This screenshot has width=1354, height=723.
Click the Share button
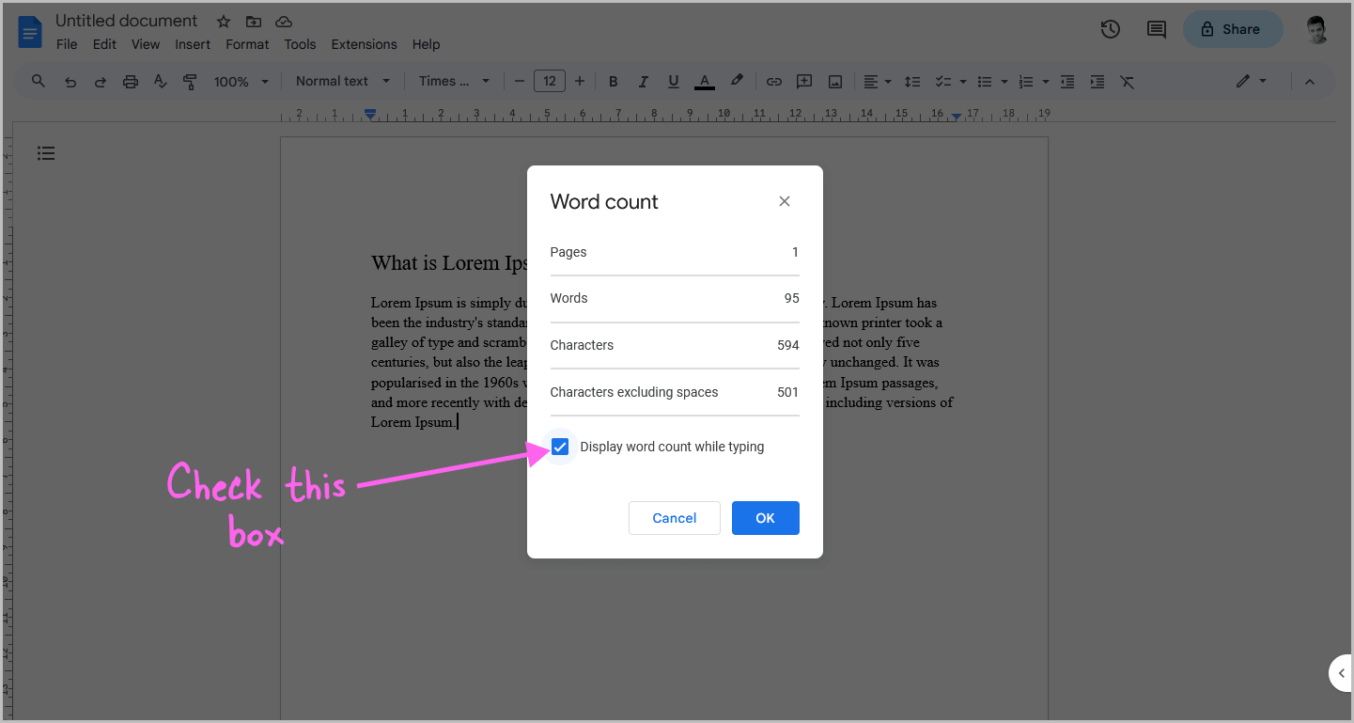[x=1233, y=29]
